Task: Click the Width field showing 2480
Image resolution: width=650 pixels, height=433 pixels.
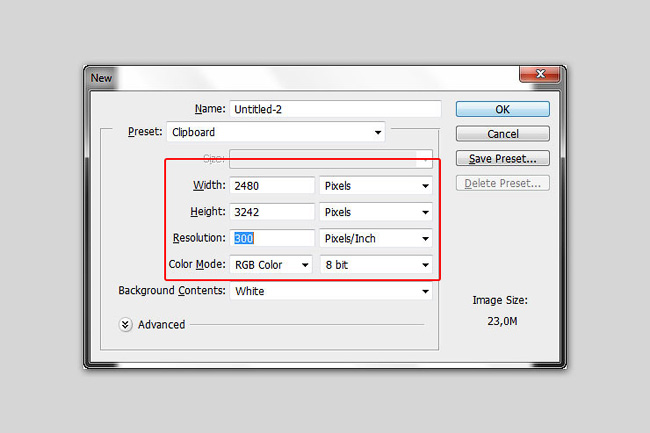Action: pyautogui.click(x=272, y=186)
